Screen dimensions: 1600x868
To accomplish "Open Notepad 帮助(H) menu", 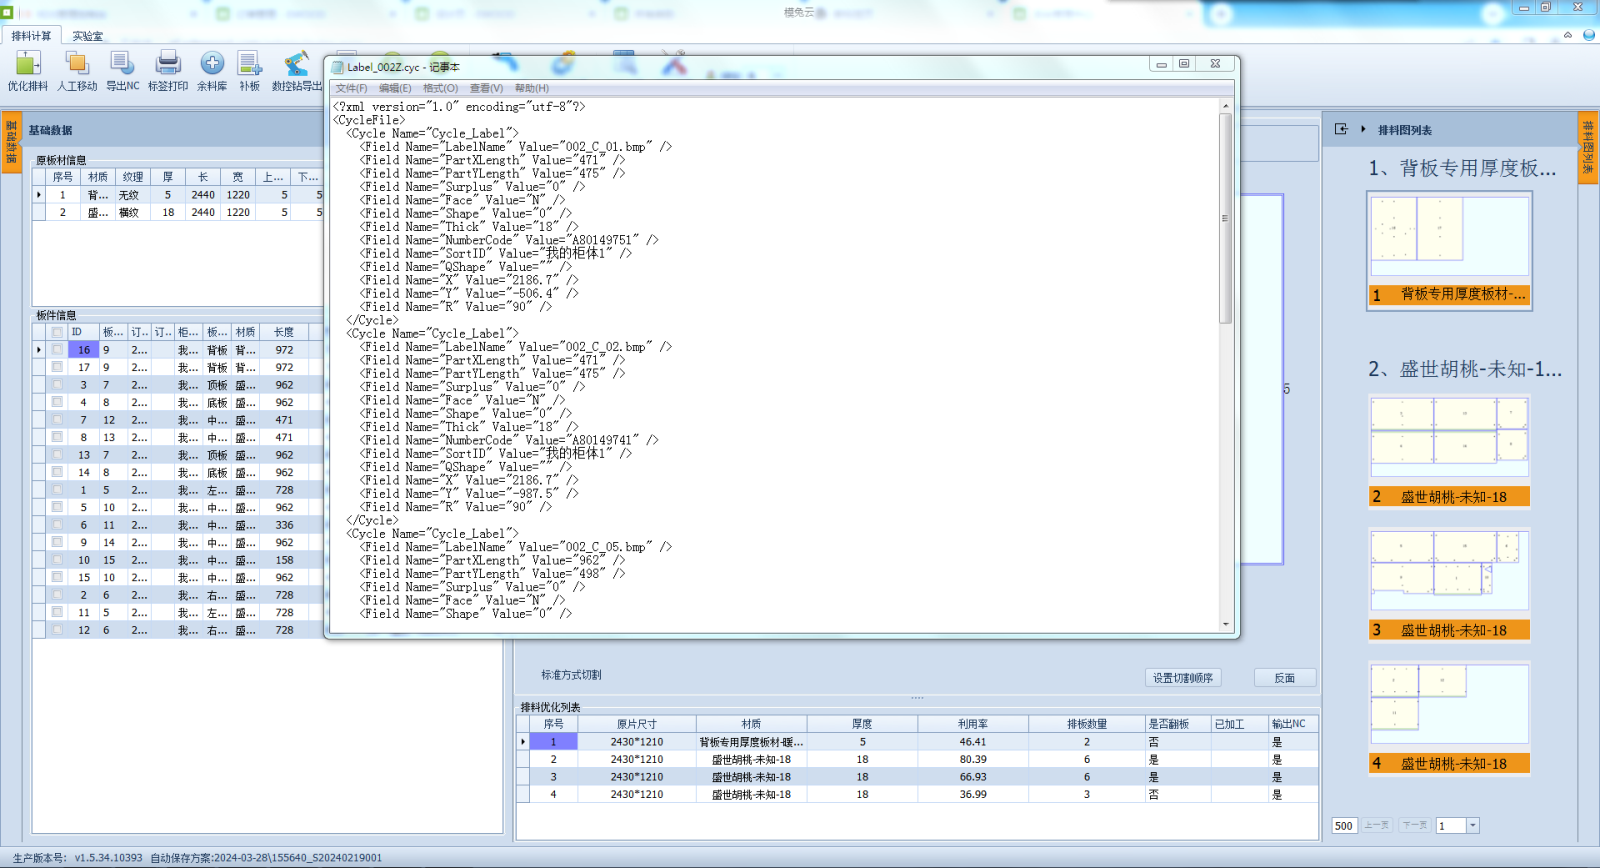I will pyautogui.click(x=531, y=88).
